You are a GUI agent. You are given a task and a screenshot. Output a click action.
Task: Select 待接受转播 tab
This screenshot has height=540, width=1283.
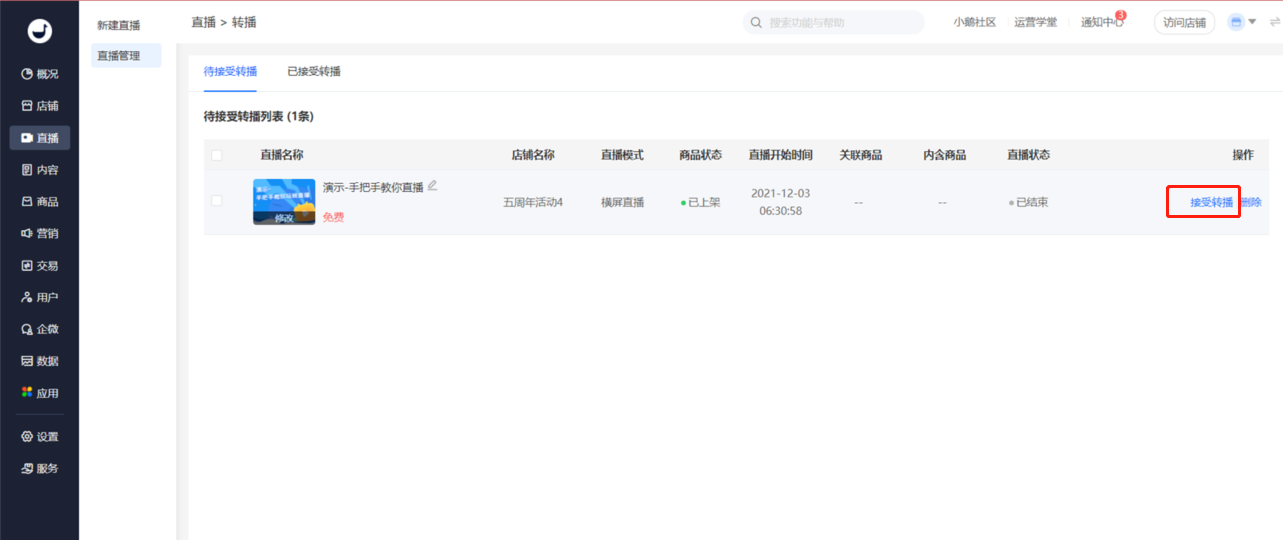tap(230, 71)
